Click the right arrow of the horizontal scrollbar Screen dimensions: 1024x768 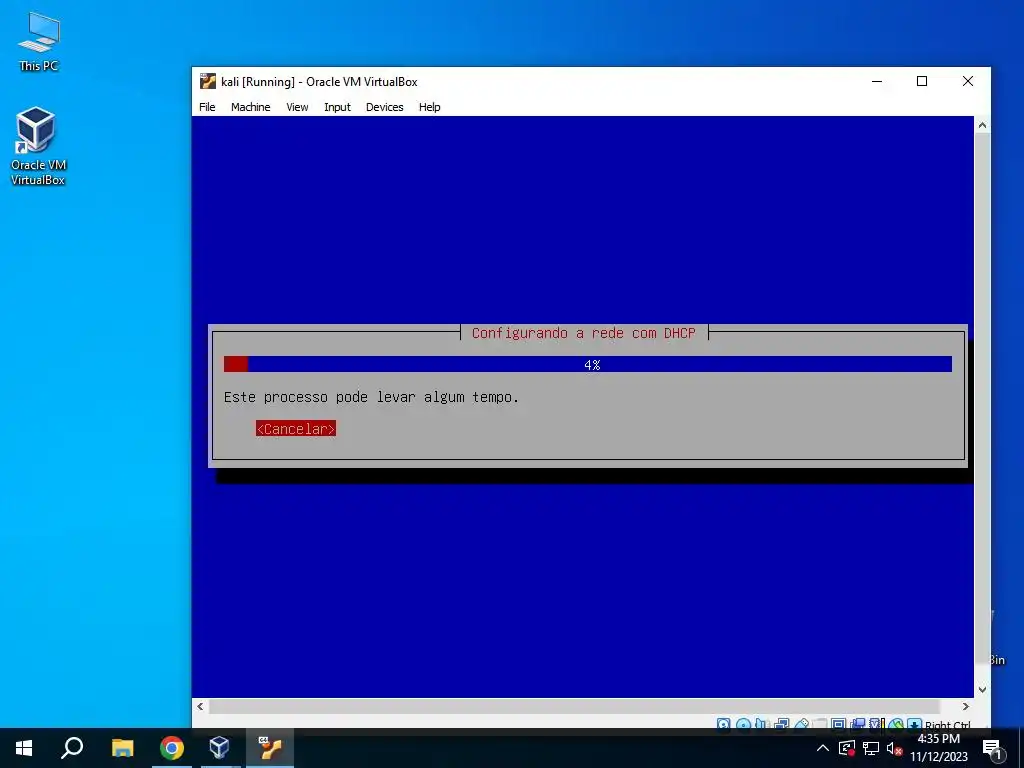(x=965, y=707)
